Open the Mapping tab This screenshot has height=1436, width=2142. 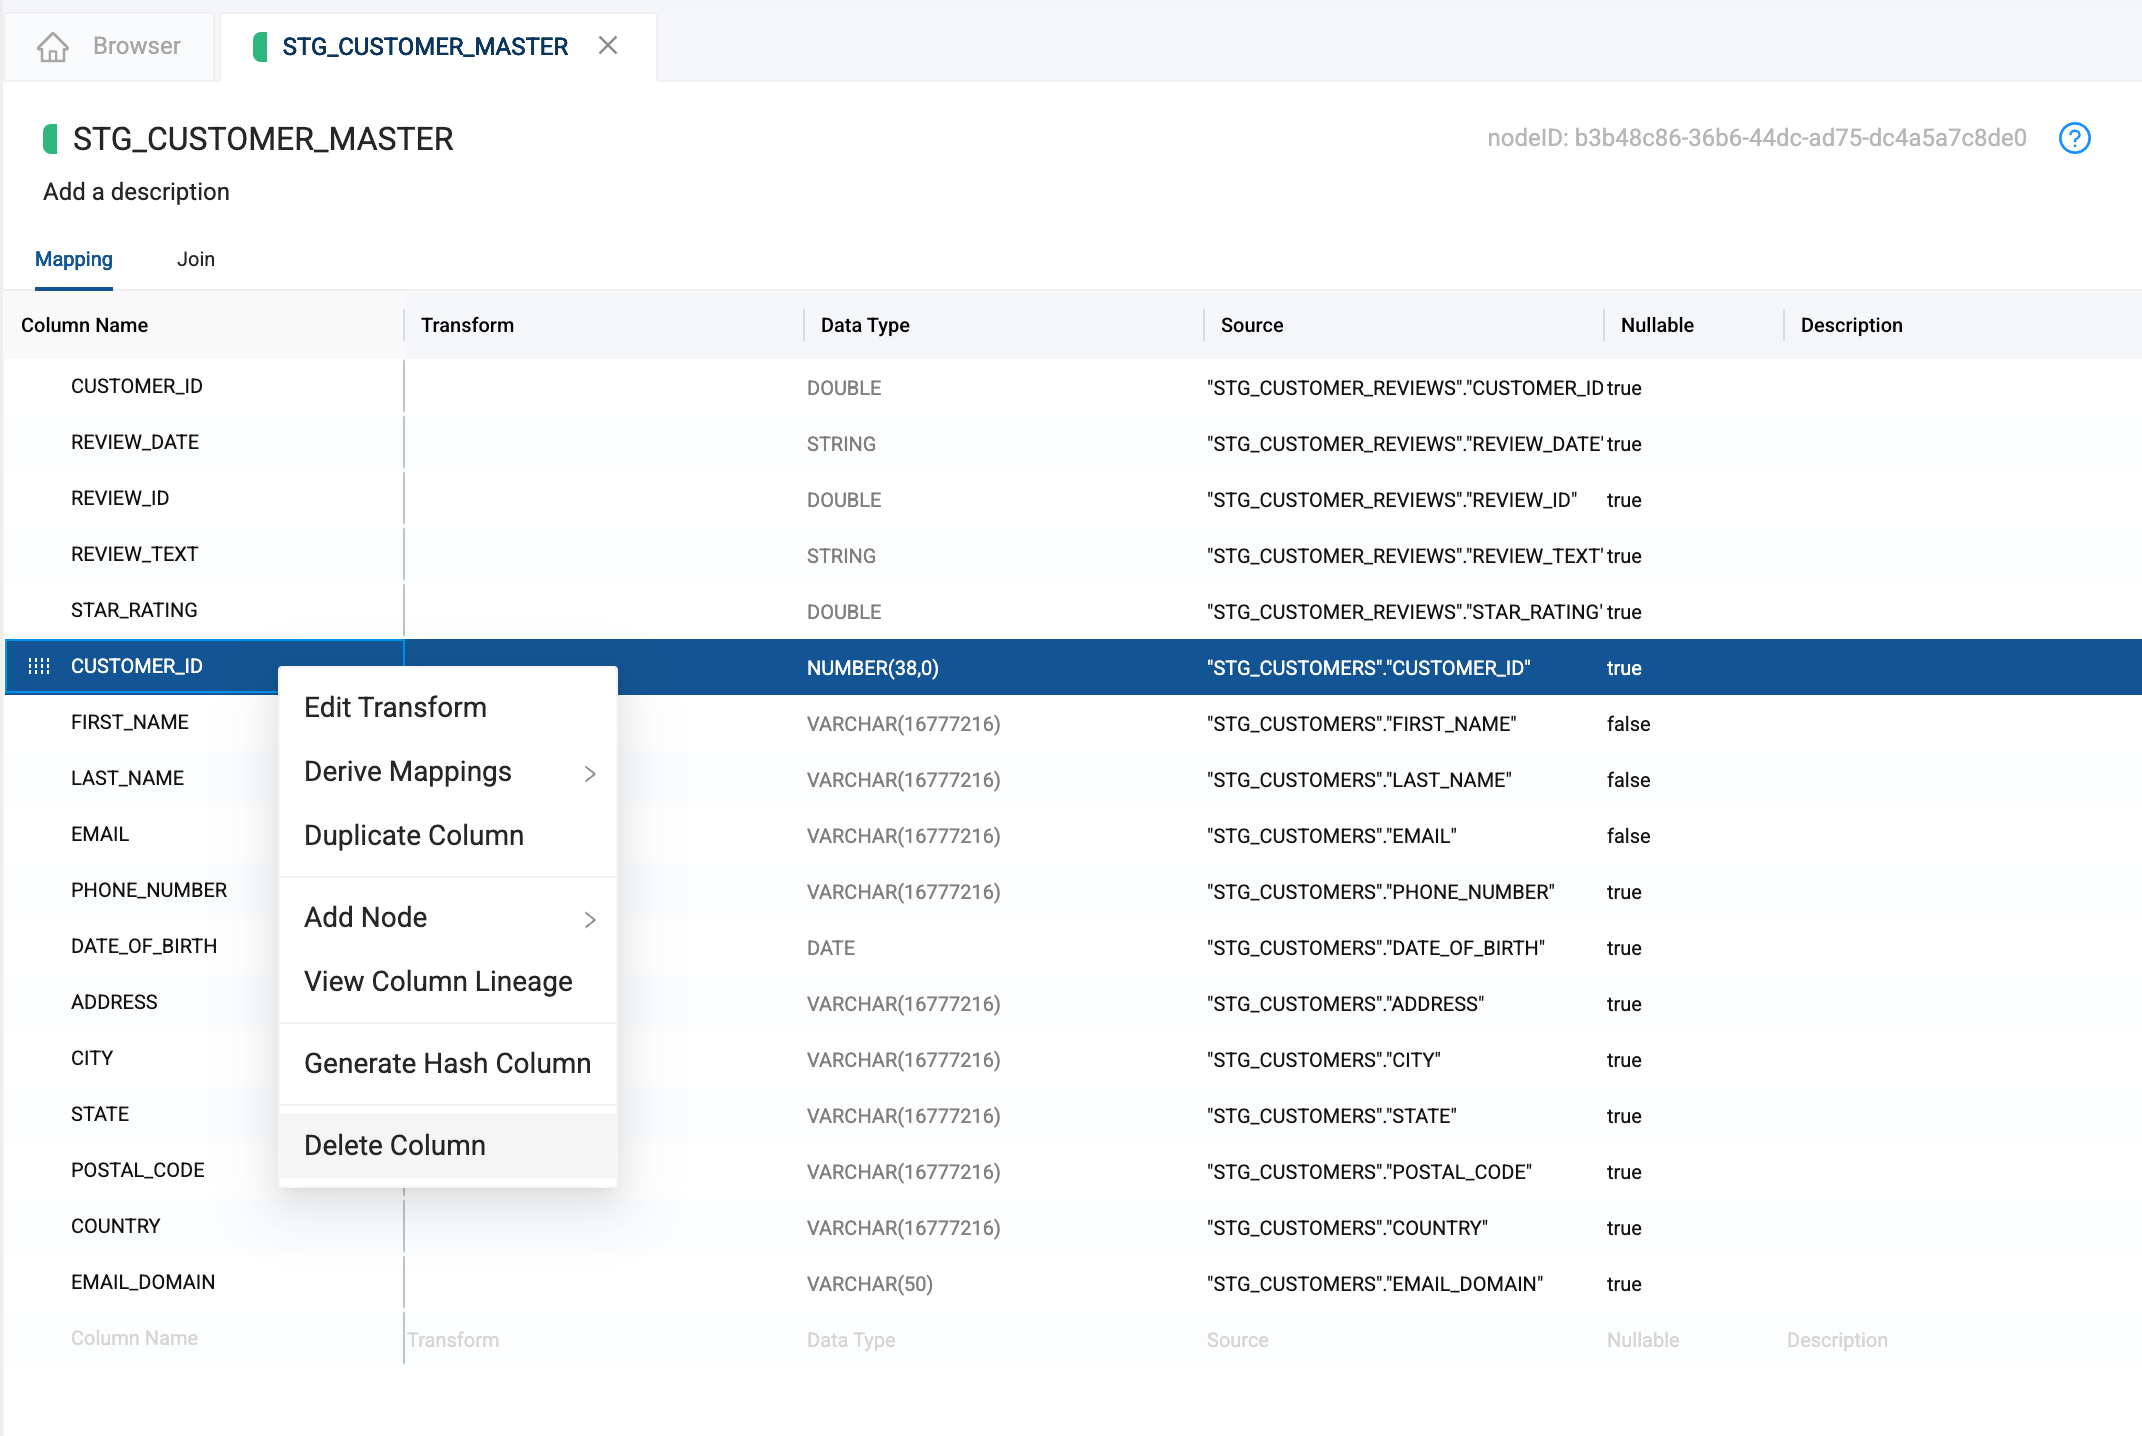point(74,259)
